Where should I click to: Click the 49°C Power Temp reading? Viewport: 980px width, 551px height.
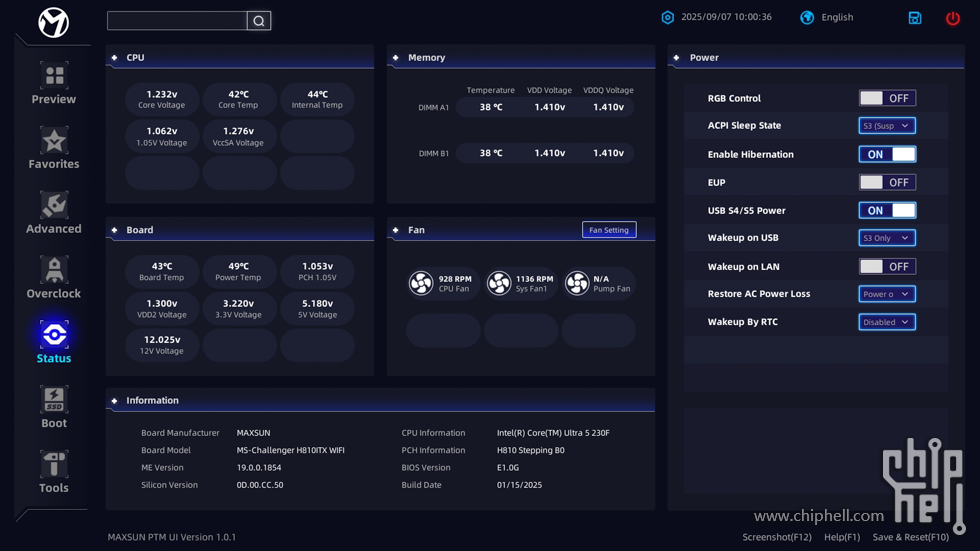[238, 272]
